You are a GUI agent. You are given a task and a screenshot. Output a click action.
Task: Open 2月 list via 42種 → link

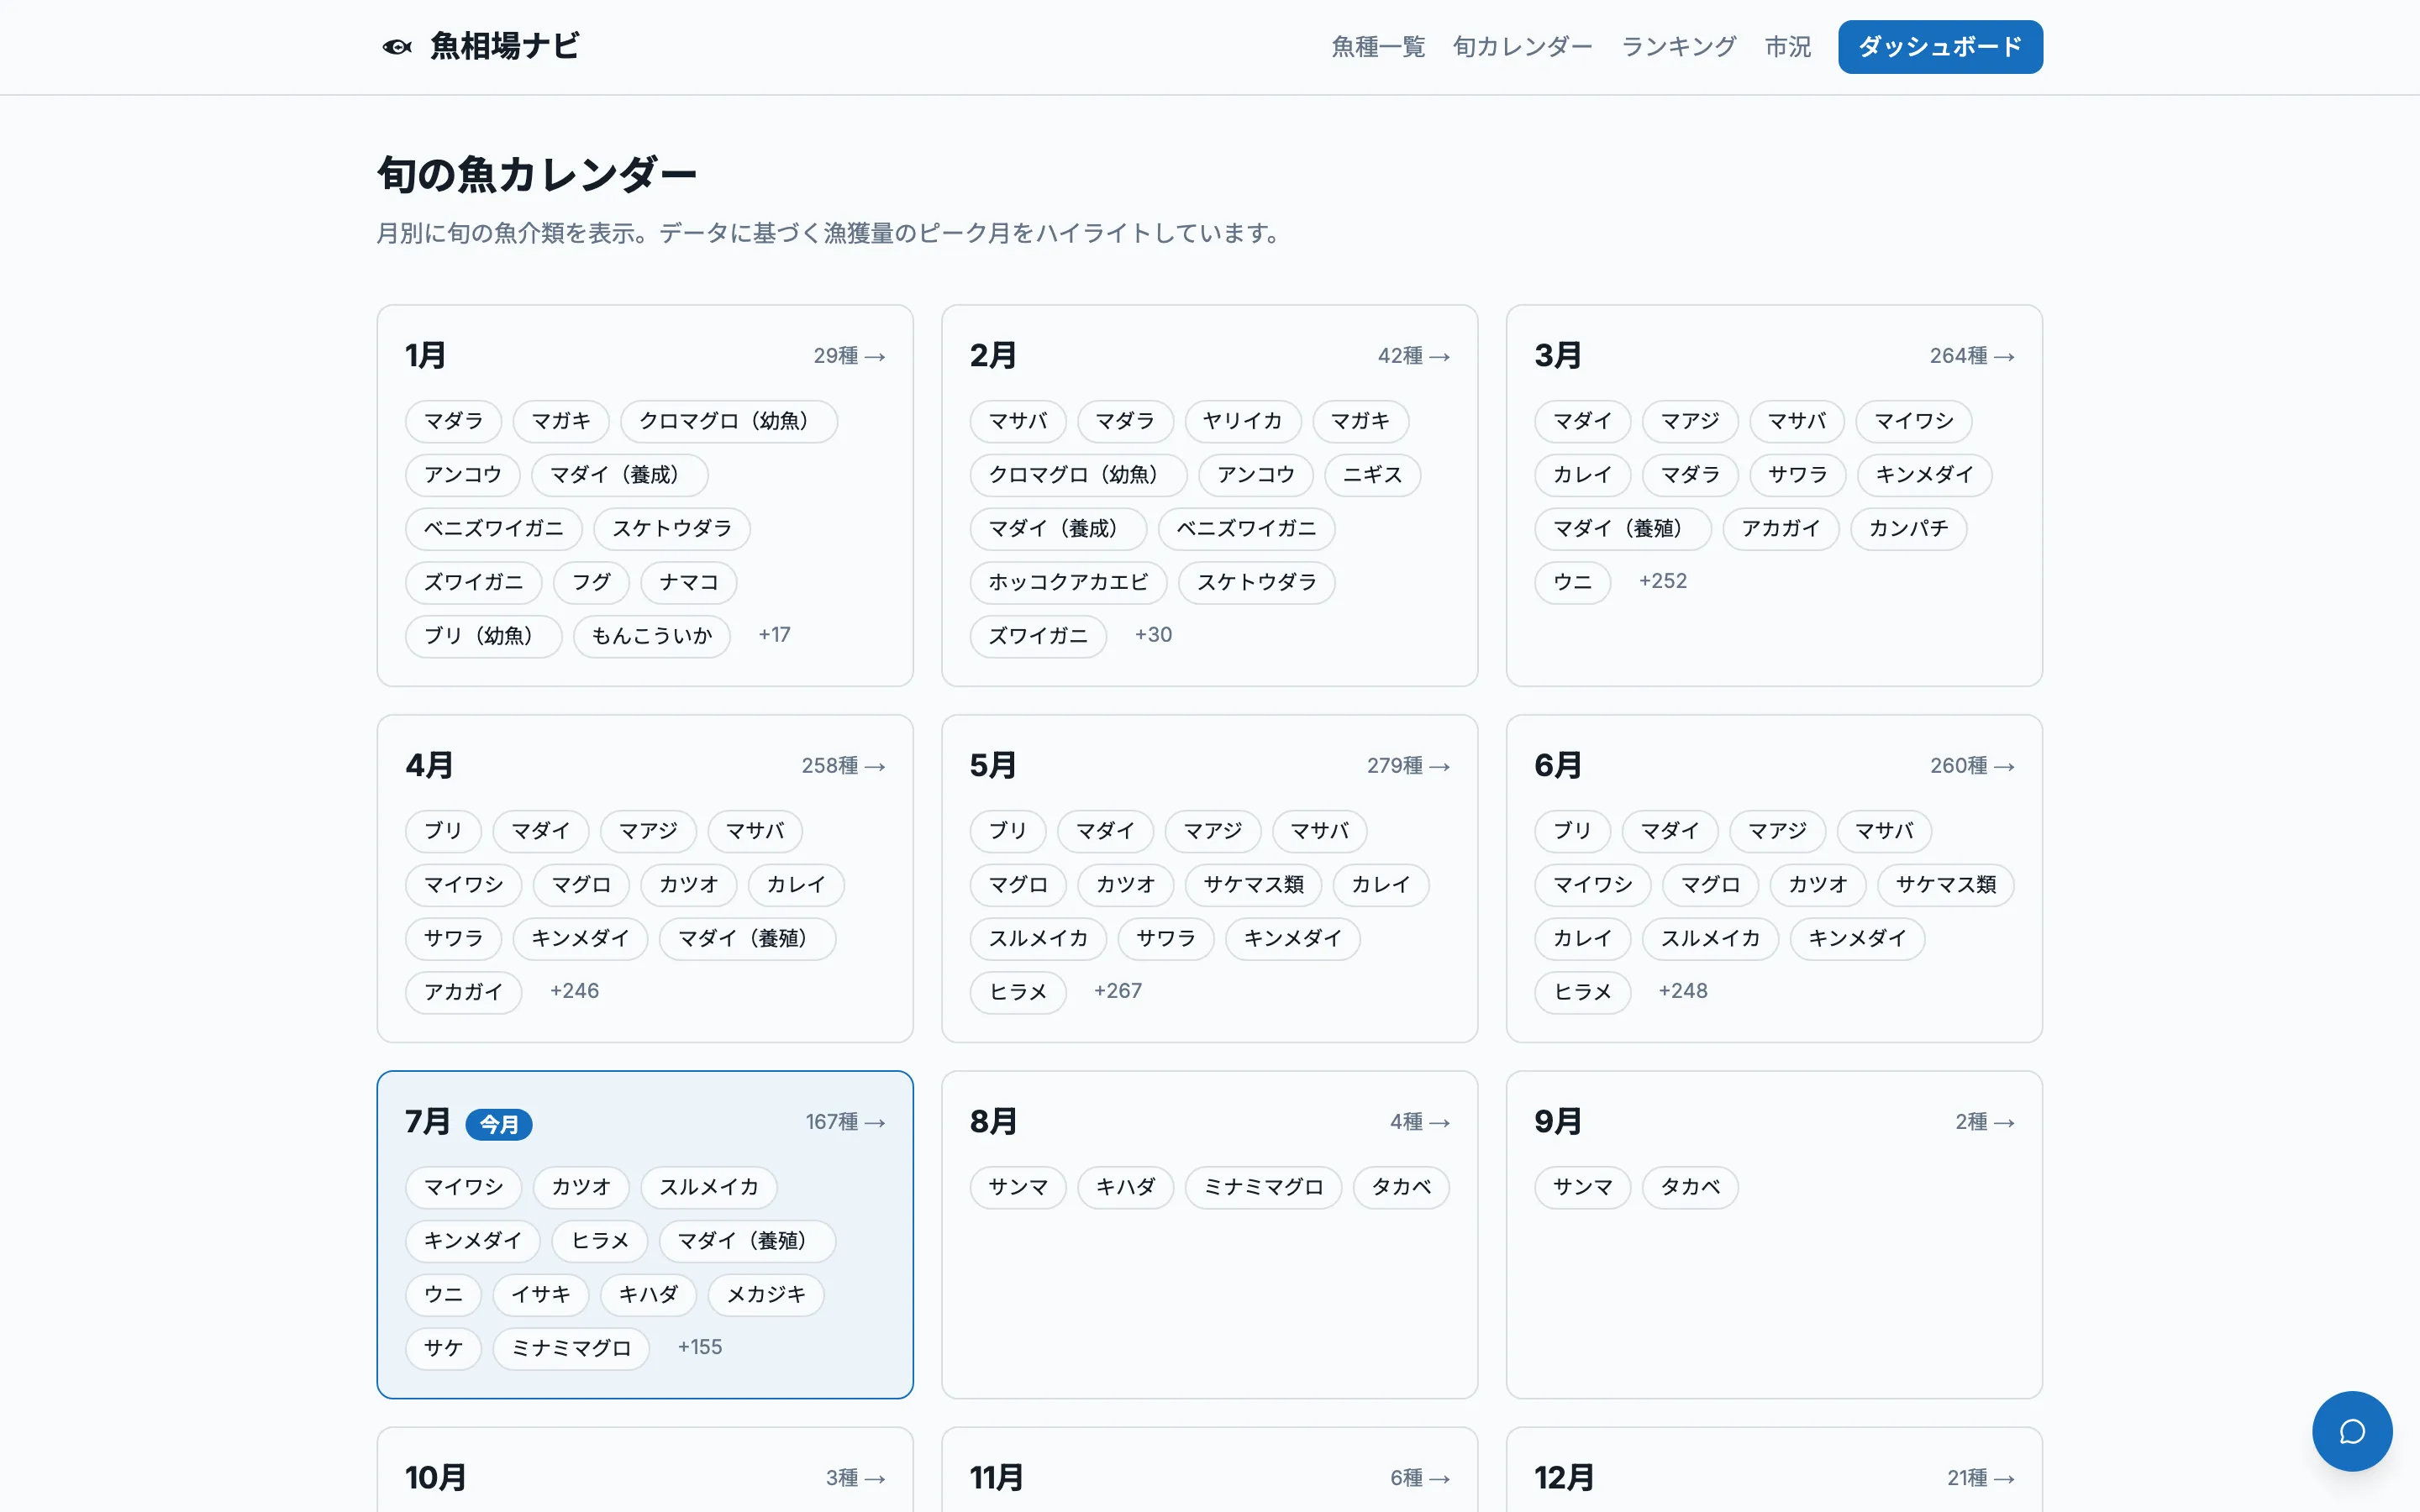1413,356
